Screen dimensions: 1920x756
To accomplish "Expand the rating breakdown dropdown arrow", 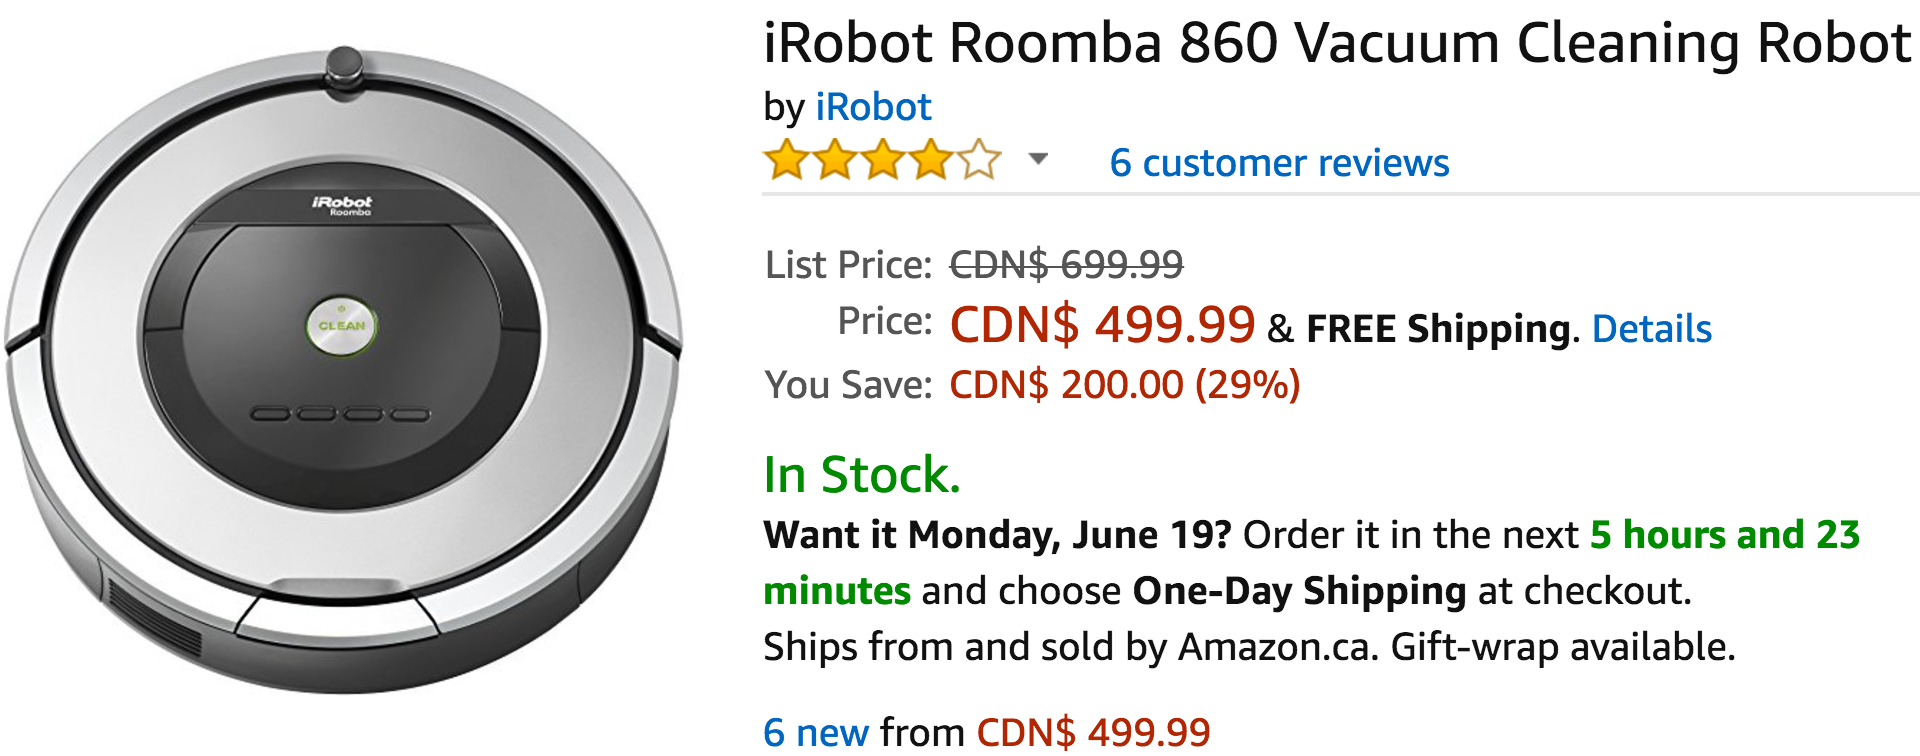I will click(1038, 159).
